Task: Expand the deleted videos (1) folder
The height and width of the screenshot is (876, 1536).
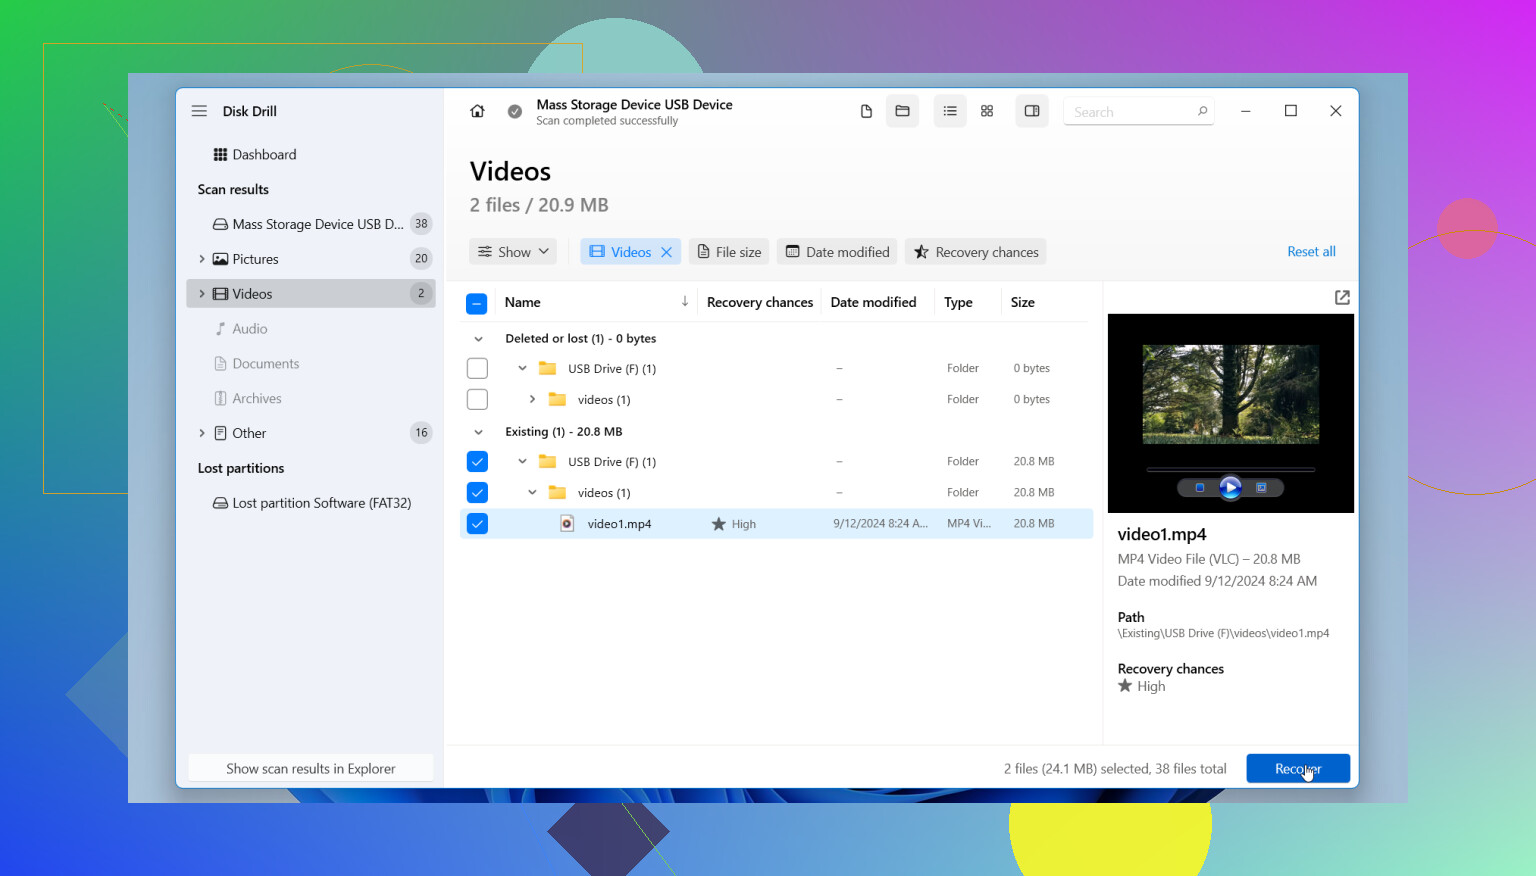Action: coord(532,399)
